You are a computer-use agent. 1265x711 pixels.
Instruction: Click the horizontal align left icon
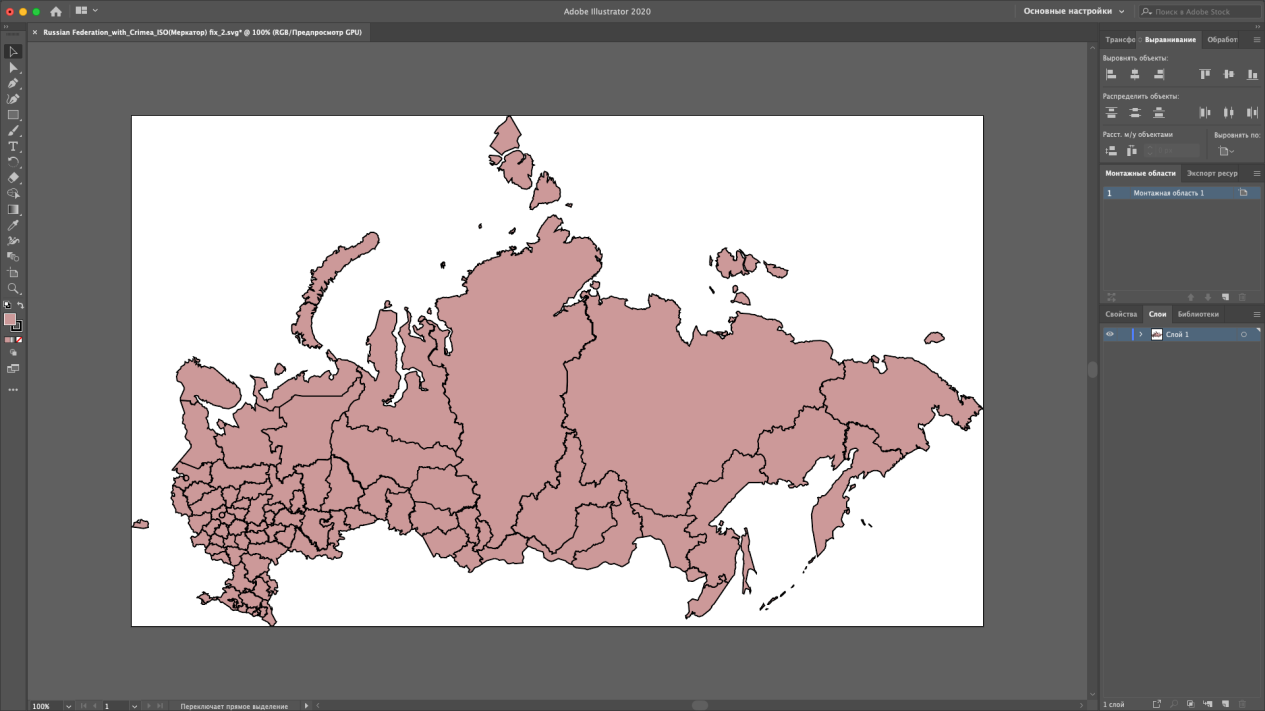[1111, 74]
